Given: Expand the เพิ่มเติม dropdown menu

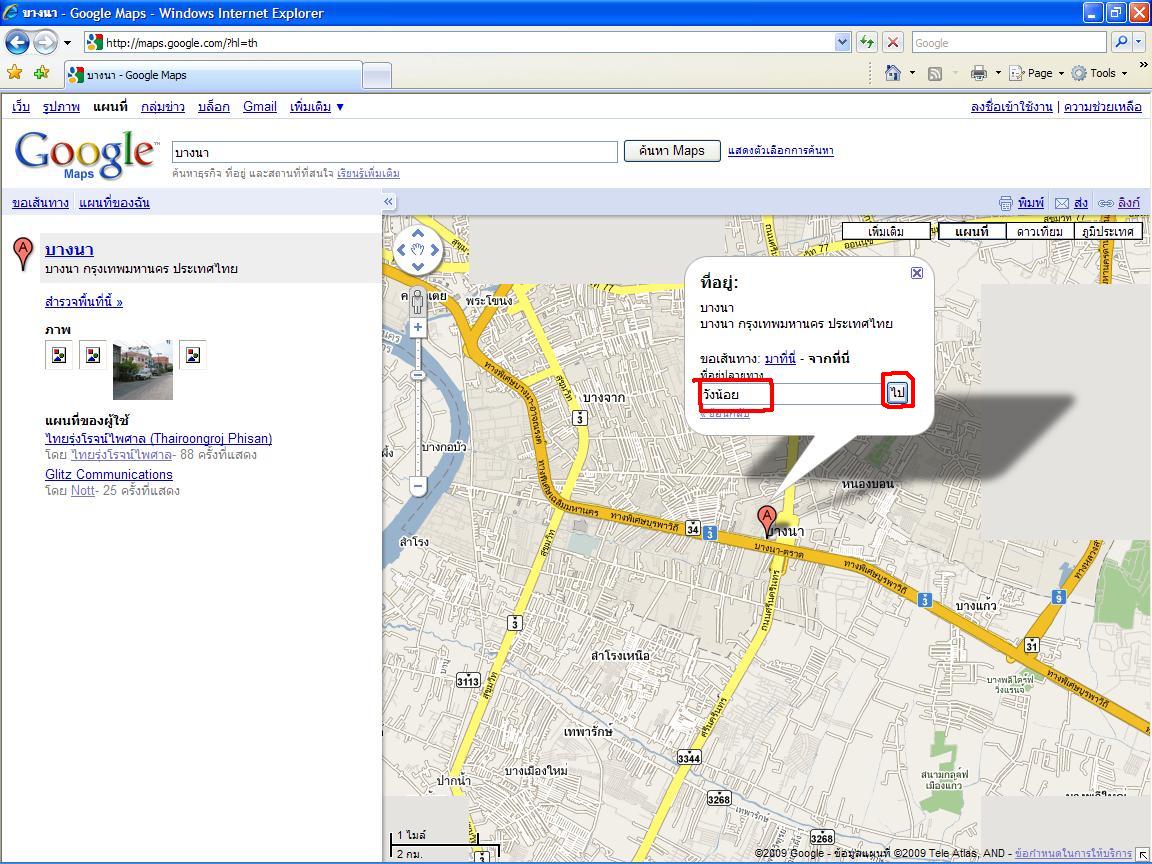Looking at the screenshot, I should [317, 107].
